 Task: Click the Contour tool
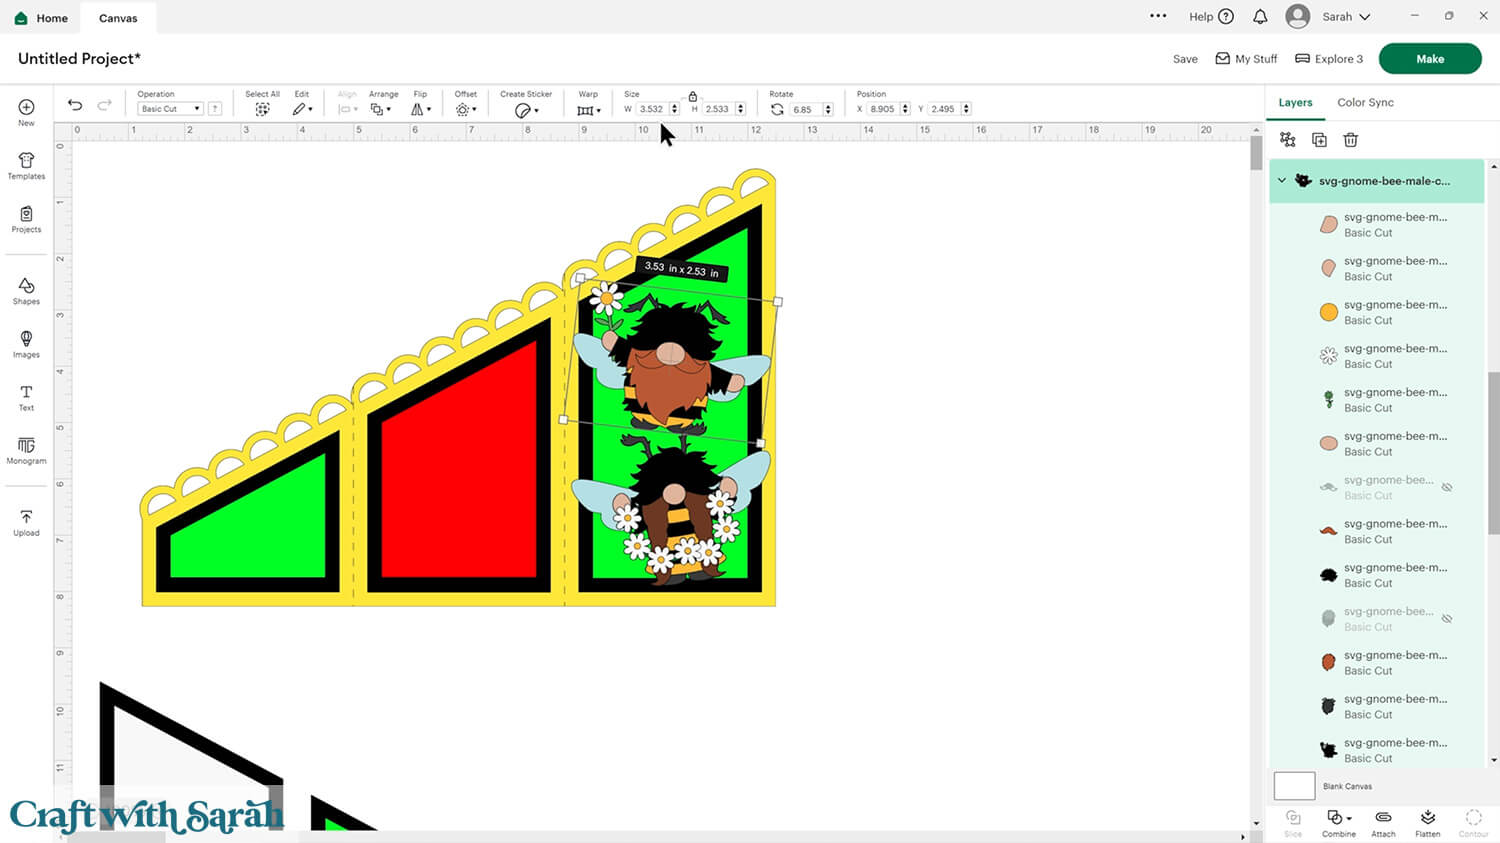tap(1473, 822)
